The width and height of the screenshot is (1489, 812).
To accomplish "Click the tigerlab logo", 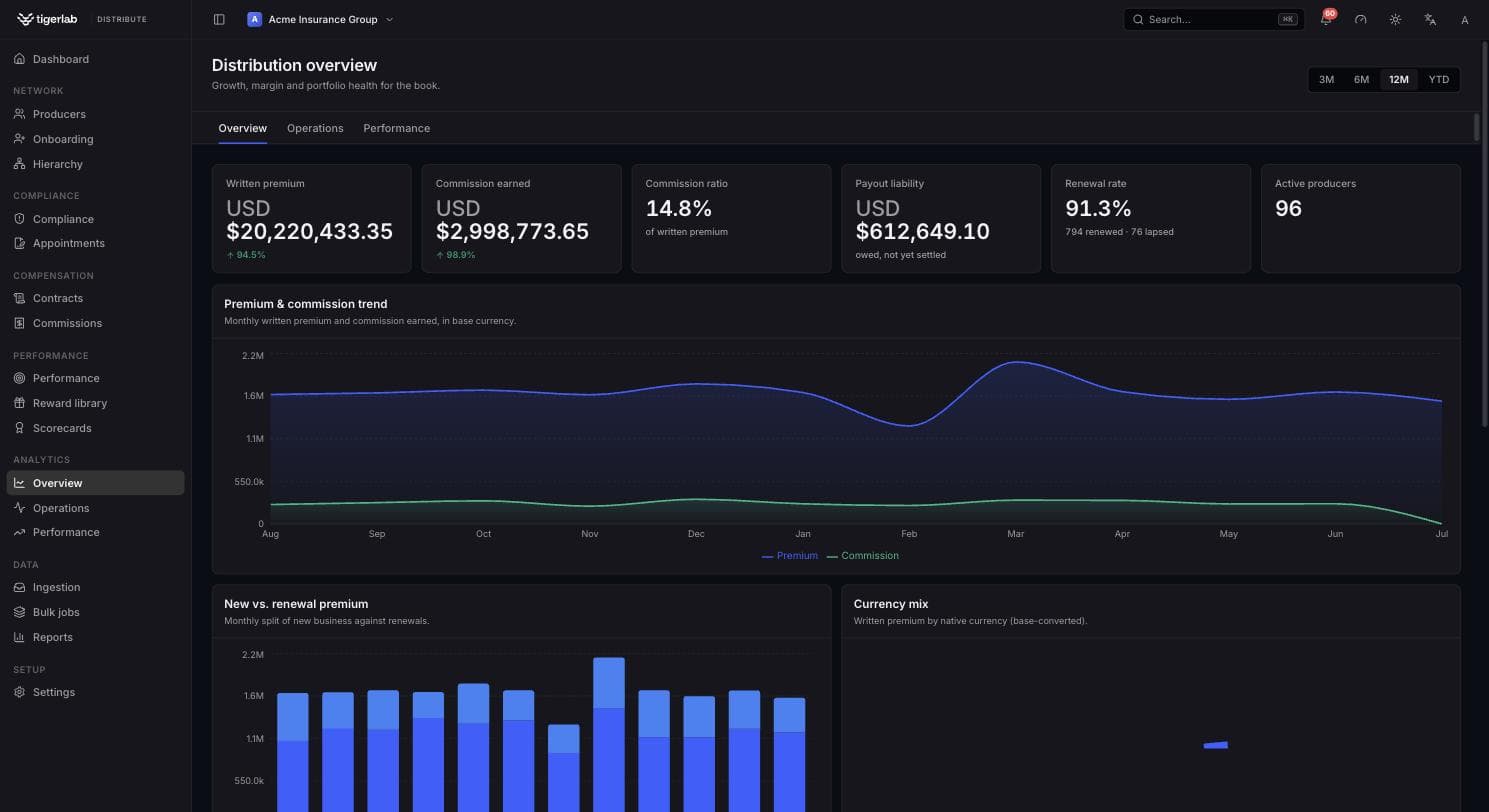I will coord(47,19).
